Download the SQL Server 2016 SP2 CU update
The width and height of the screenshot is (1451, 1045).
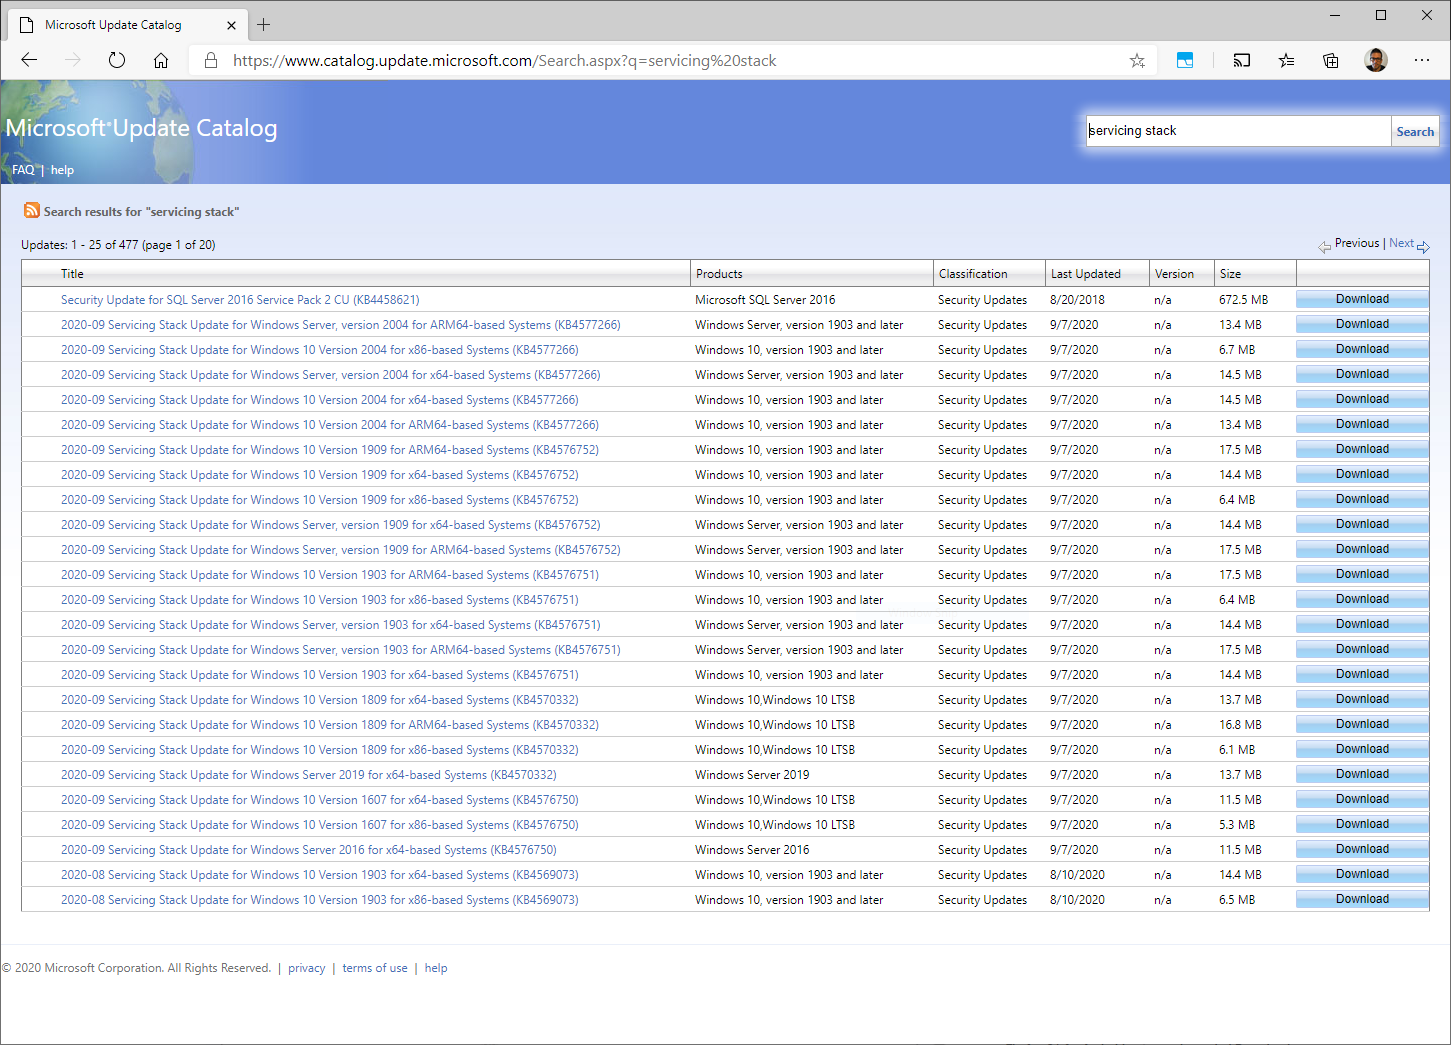1362,299
